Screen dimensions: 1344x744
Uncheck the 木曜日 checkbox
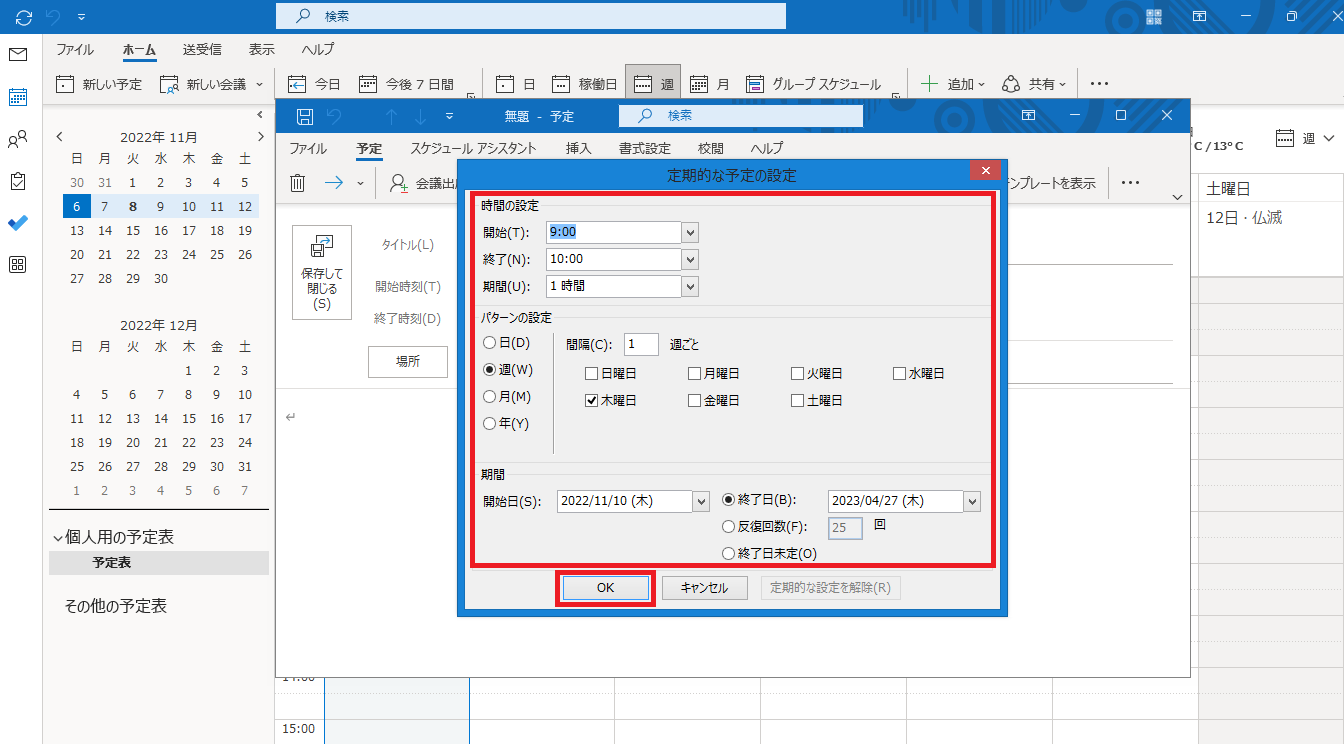pyautogui.click(x=592, y=401)
